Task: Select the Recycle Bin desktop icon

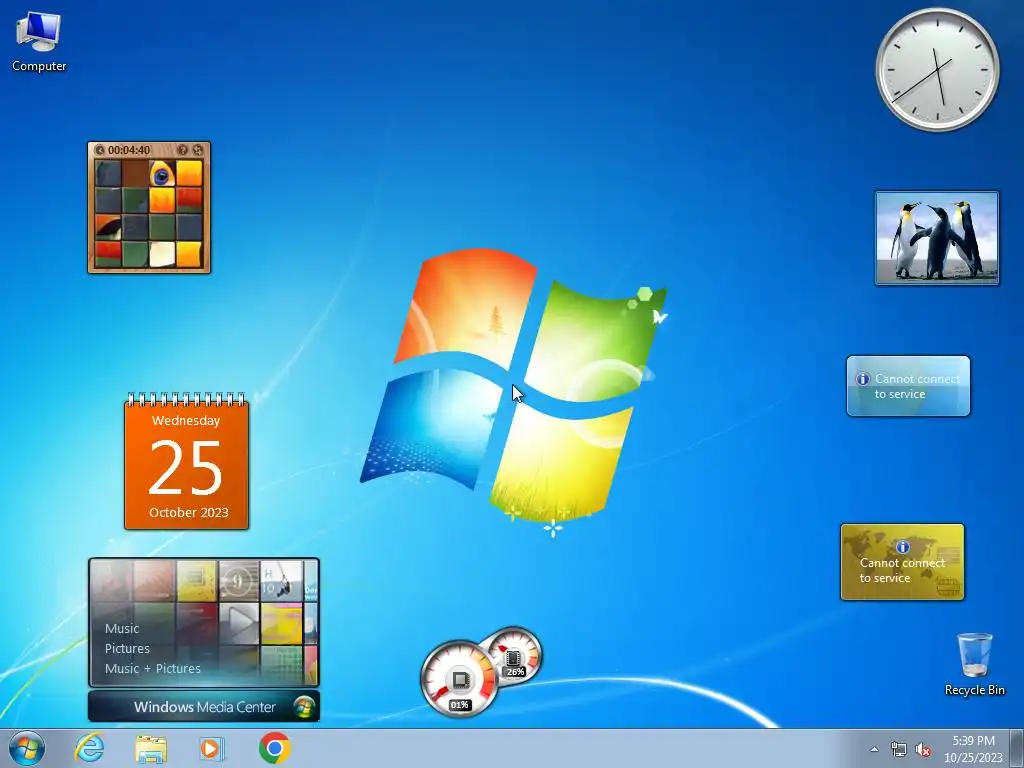Action: (974, 664)
